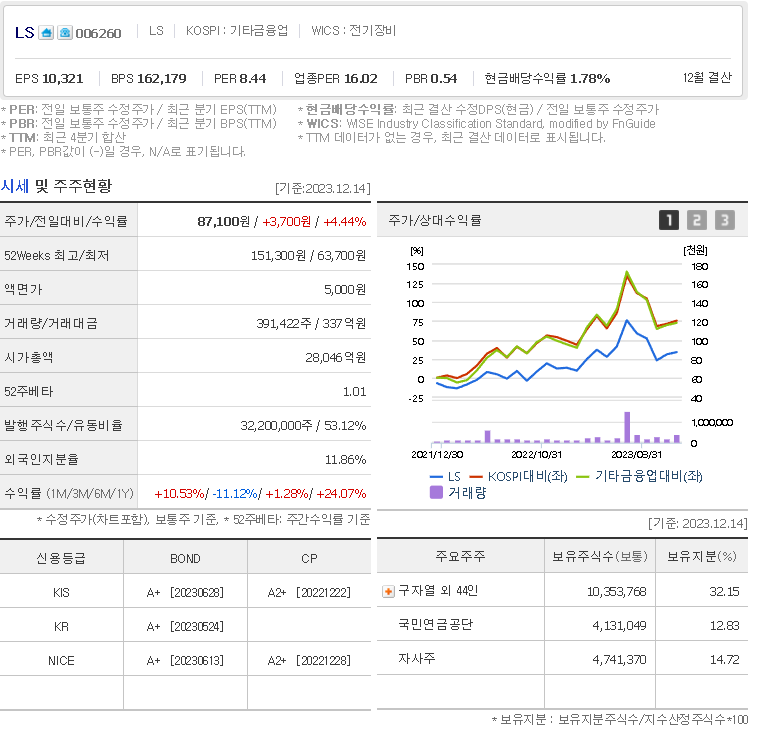Click shares held value 10,353,768

pos(616,592)
